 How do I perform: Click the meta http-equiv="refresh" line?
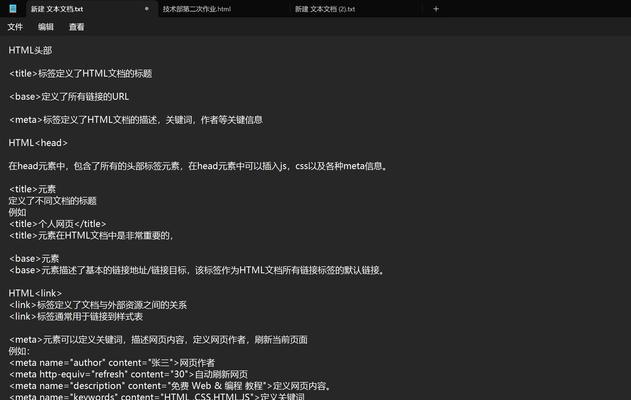(x=128, y=374)
